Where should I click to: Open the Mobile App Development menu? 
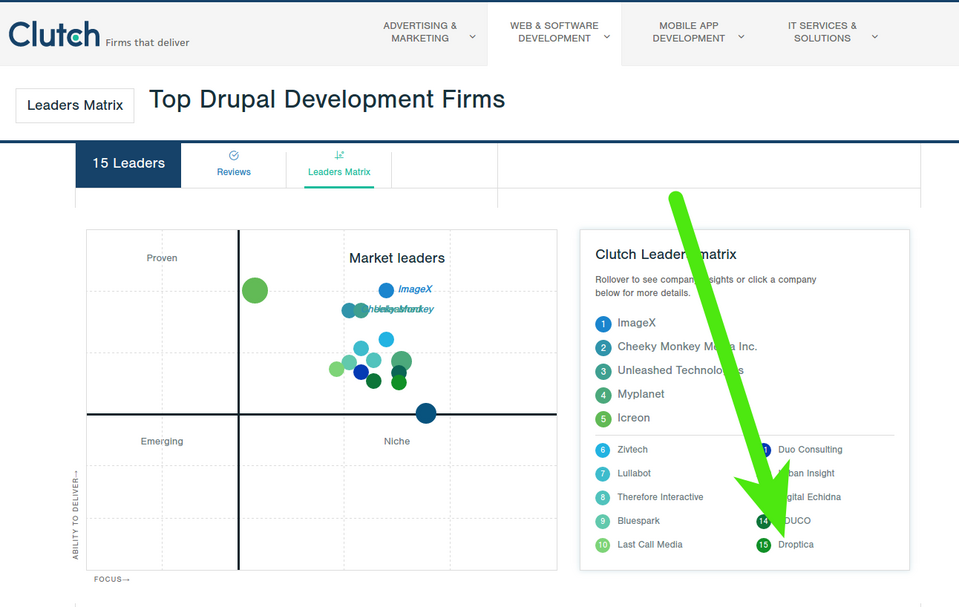[x=689, y=32]
